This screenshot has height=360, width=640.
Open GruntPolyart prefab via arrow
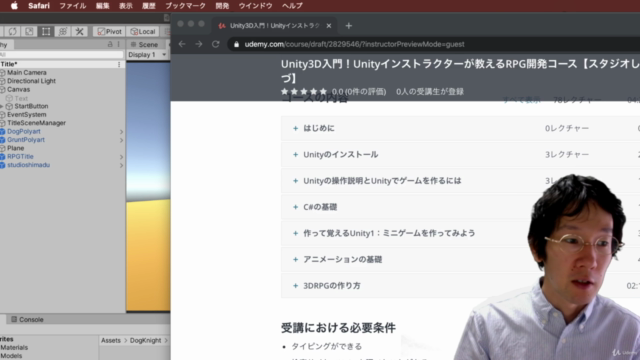click(x=121, y=140)
